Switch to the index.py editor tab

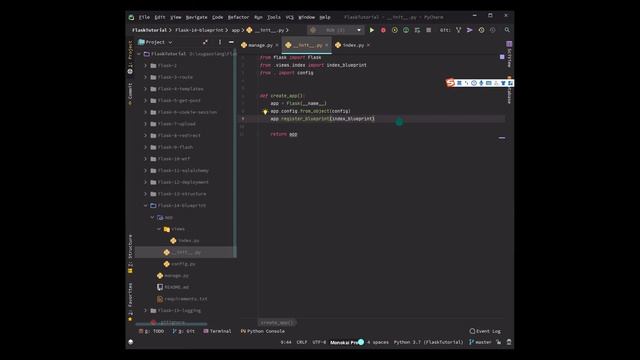(353, 45)
